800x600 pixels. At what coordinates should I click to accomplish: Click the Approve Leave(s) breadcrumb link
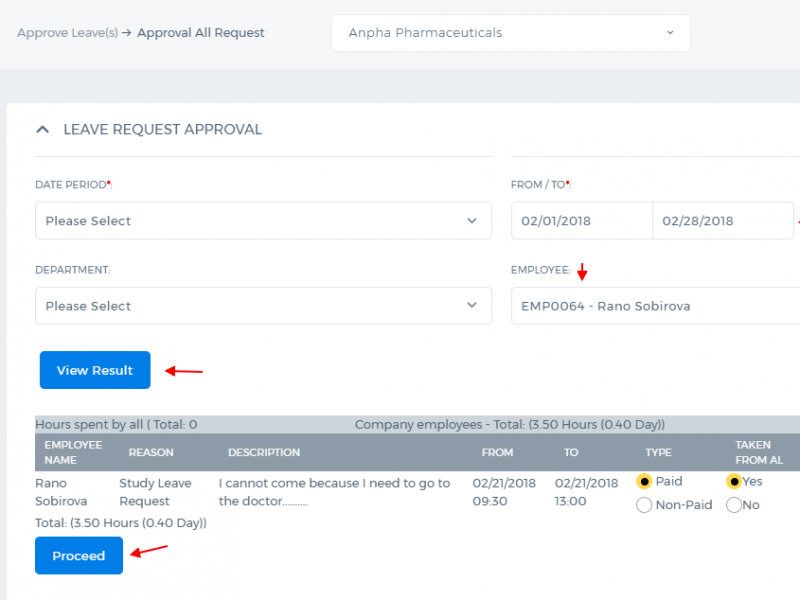(67, 33)
